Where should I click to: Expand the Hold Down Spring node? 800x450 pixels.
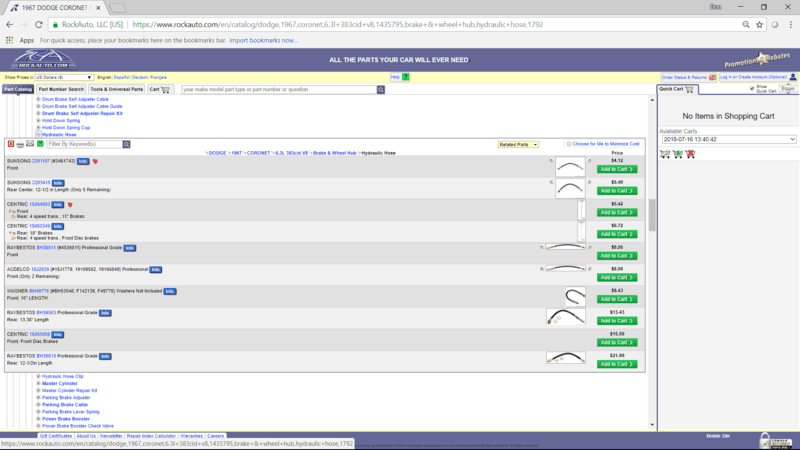tap(38, 120)
